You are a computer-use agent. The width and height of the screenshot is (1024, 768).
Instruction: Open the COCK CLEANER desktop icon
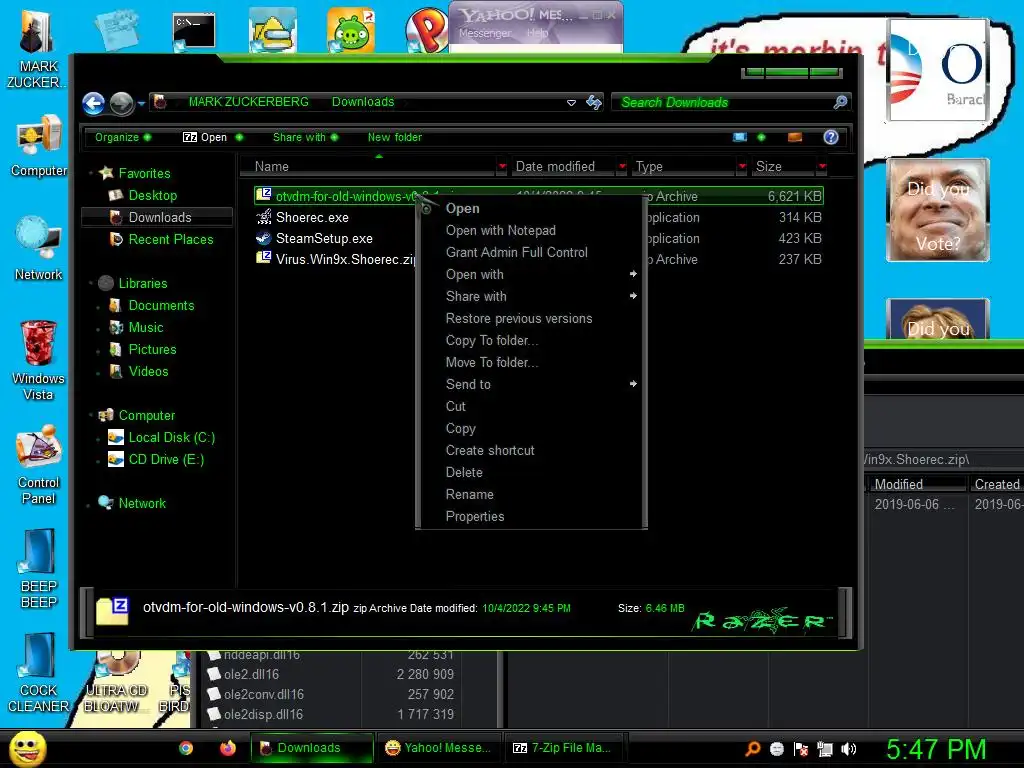(x=39, y=673)
